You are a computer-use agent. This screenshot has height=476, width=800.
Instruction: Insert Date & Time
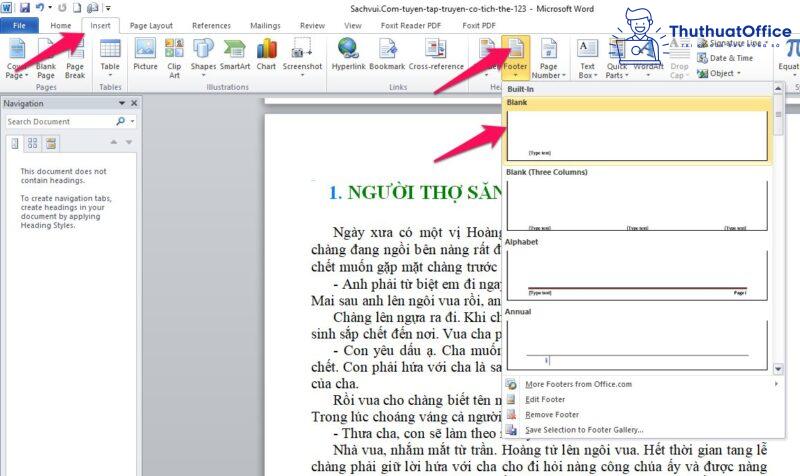pyautogui.click(x=726, y=58)
